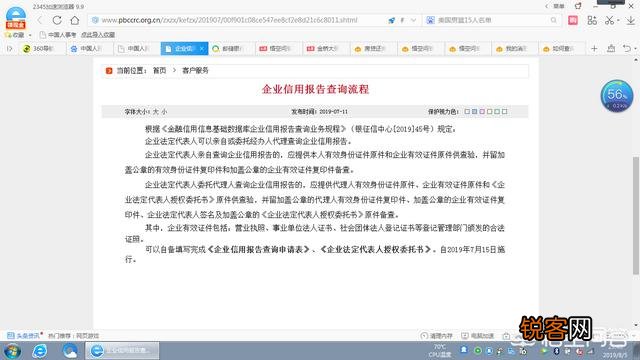The height and width of the screenshot is (360, 640).
Task: Open the pink toolbar extension icon
Action: click(x=573, y=20)
